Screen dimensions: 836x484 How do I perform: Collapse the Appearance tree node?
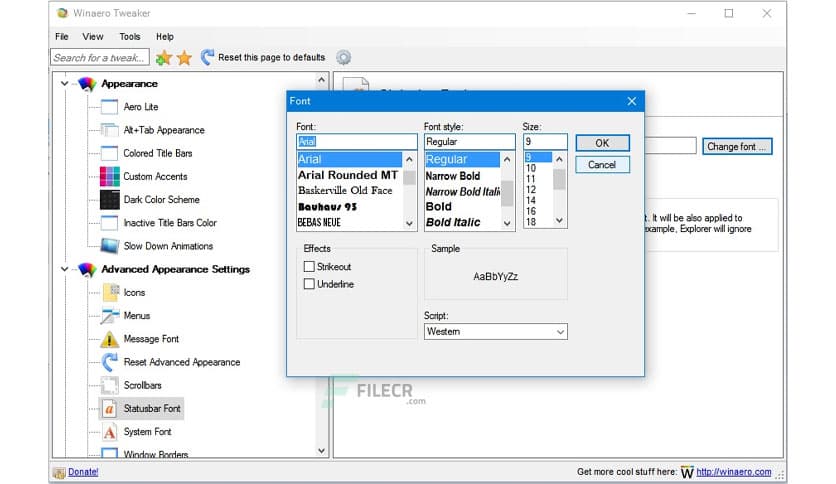(65, 84)
